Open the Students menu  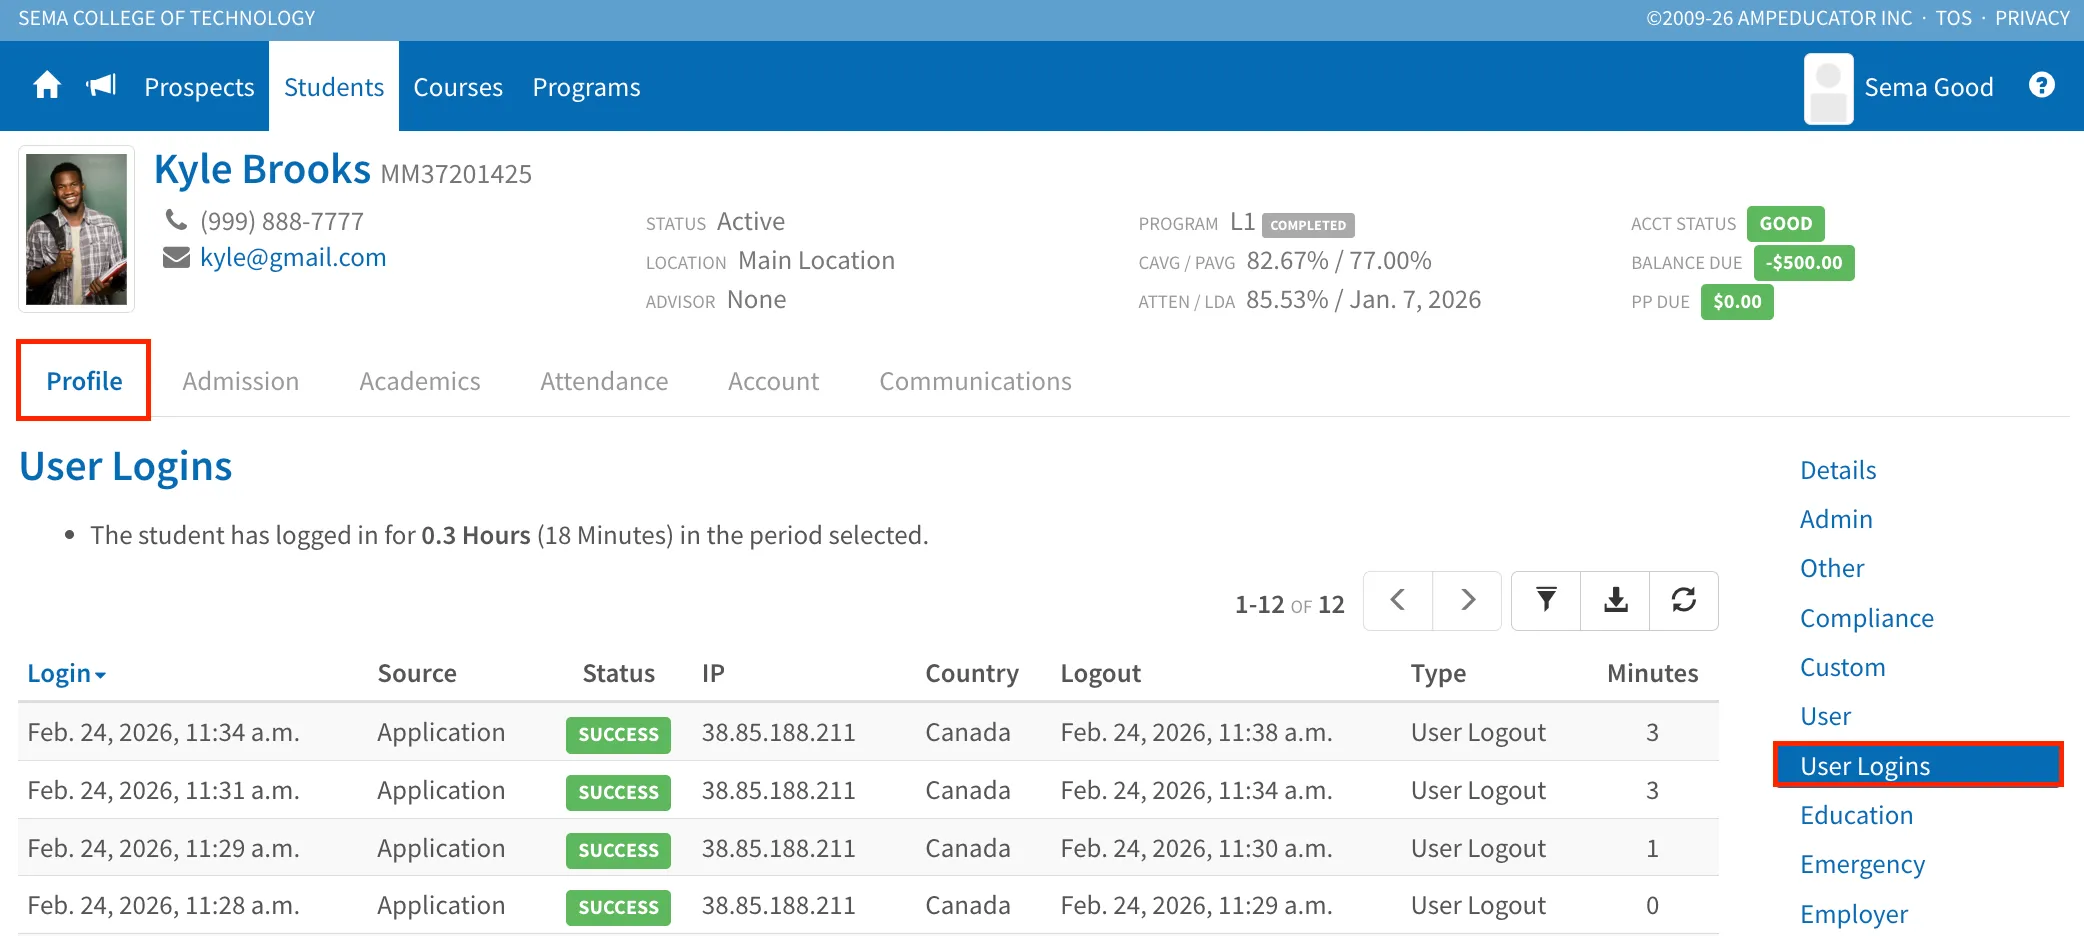point(334,87)
